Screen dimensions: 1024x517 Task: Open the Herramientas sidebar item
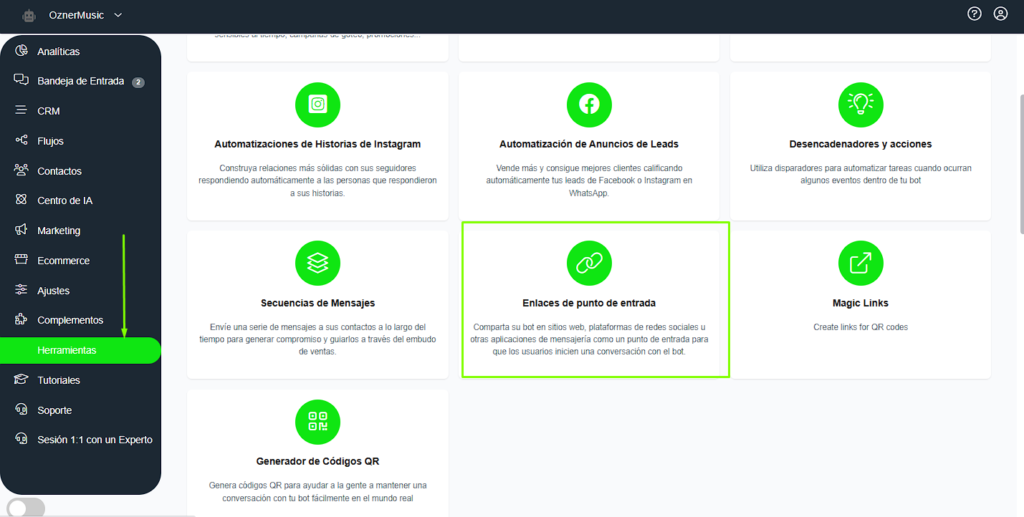(x=67, y=350)
